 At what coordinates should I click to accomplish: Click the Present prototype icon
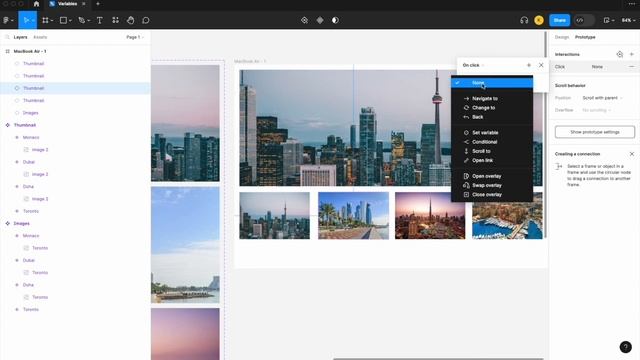(x=606, y=20)
